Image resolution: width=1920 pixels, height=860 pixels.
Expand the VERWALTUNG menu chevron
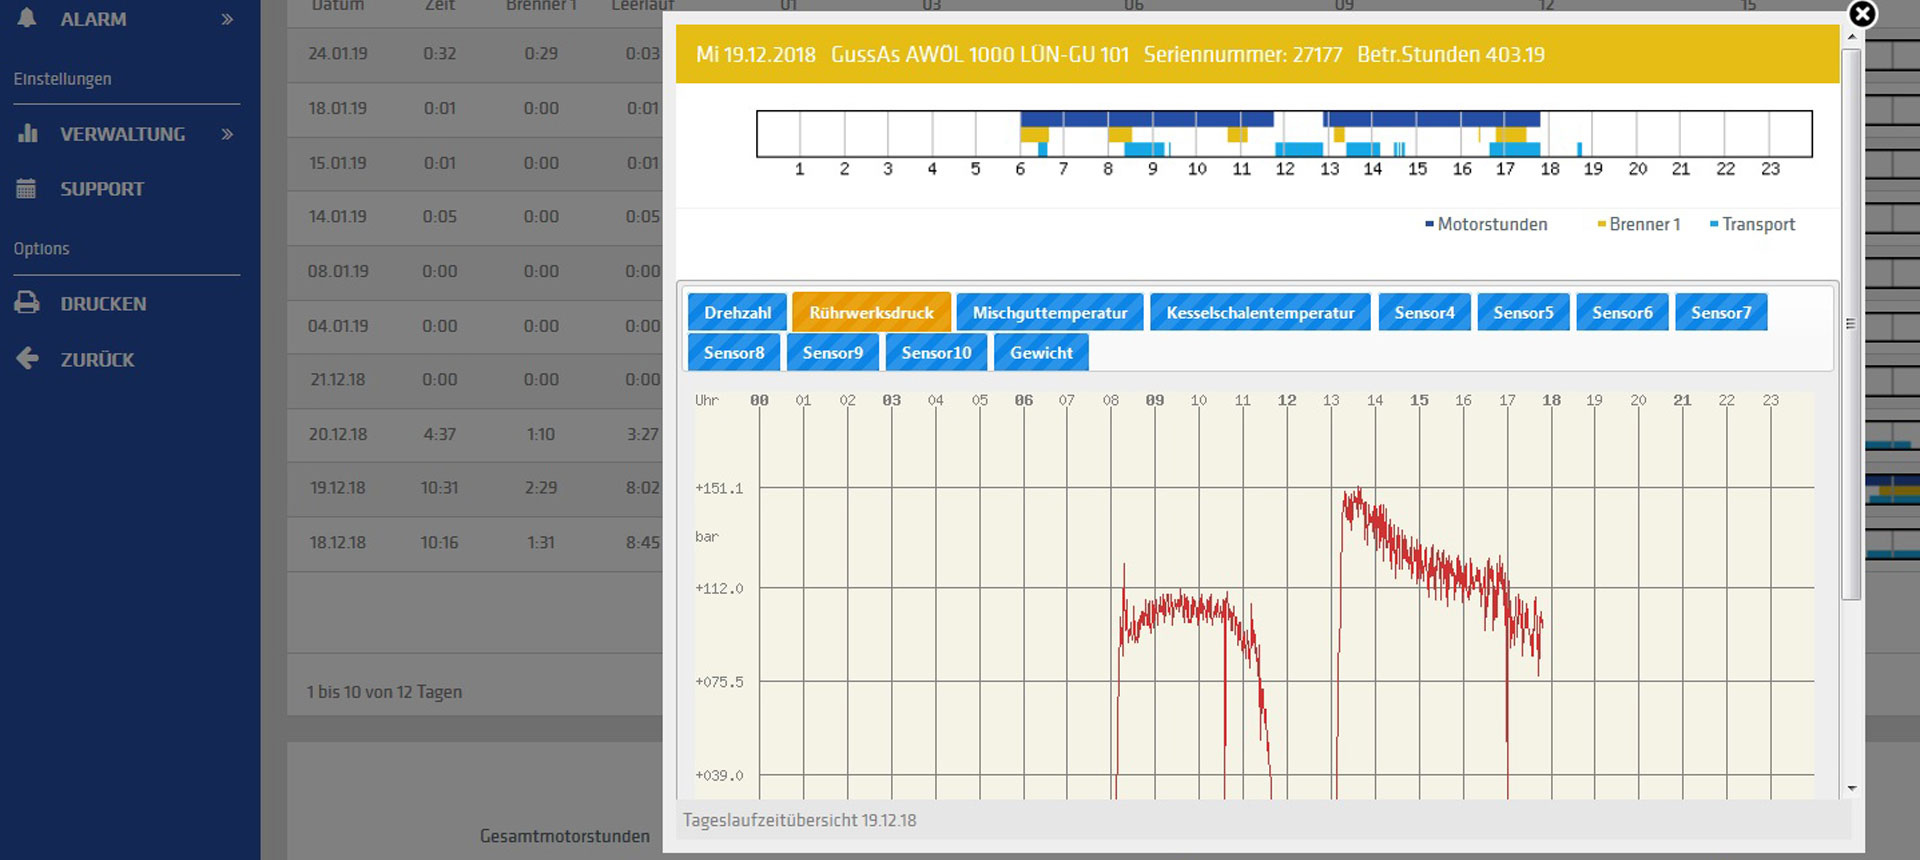pos(227,134)
